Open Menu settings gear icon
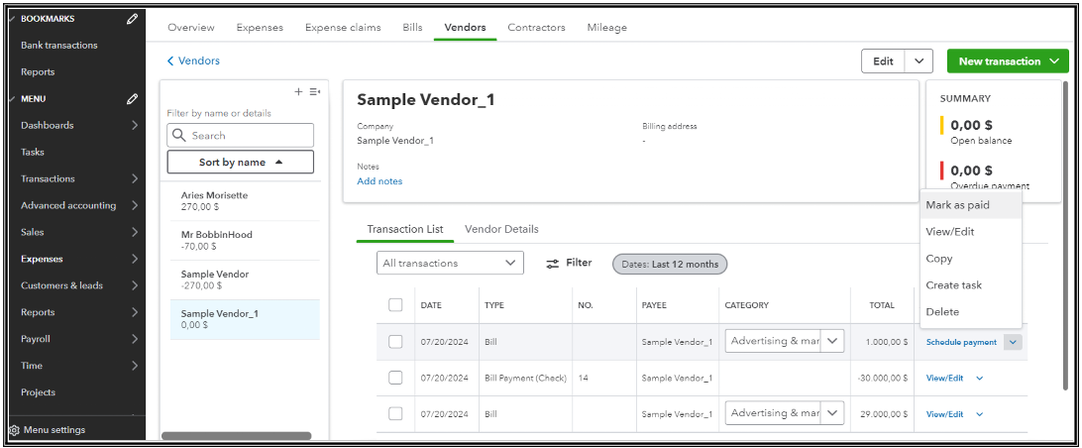Viewport: 1082px width, 448px height. coord(14,430)
